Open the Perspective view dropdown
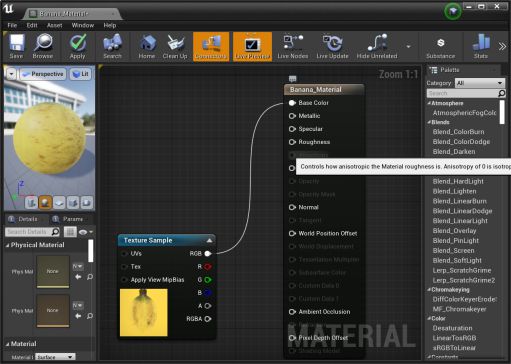Viewport: 511px width, 364px height. click(42, 74)
